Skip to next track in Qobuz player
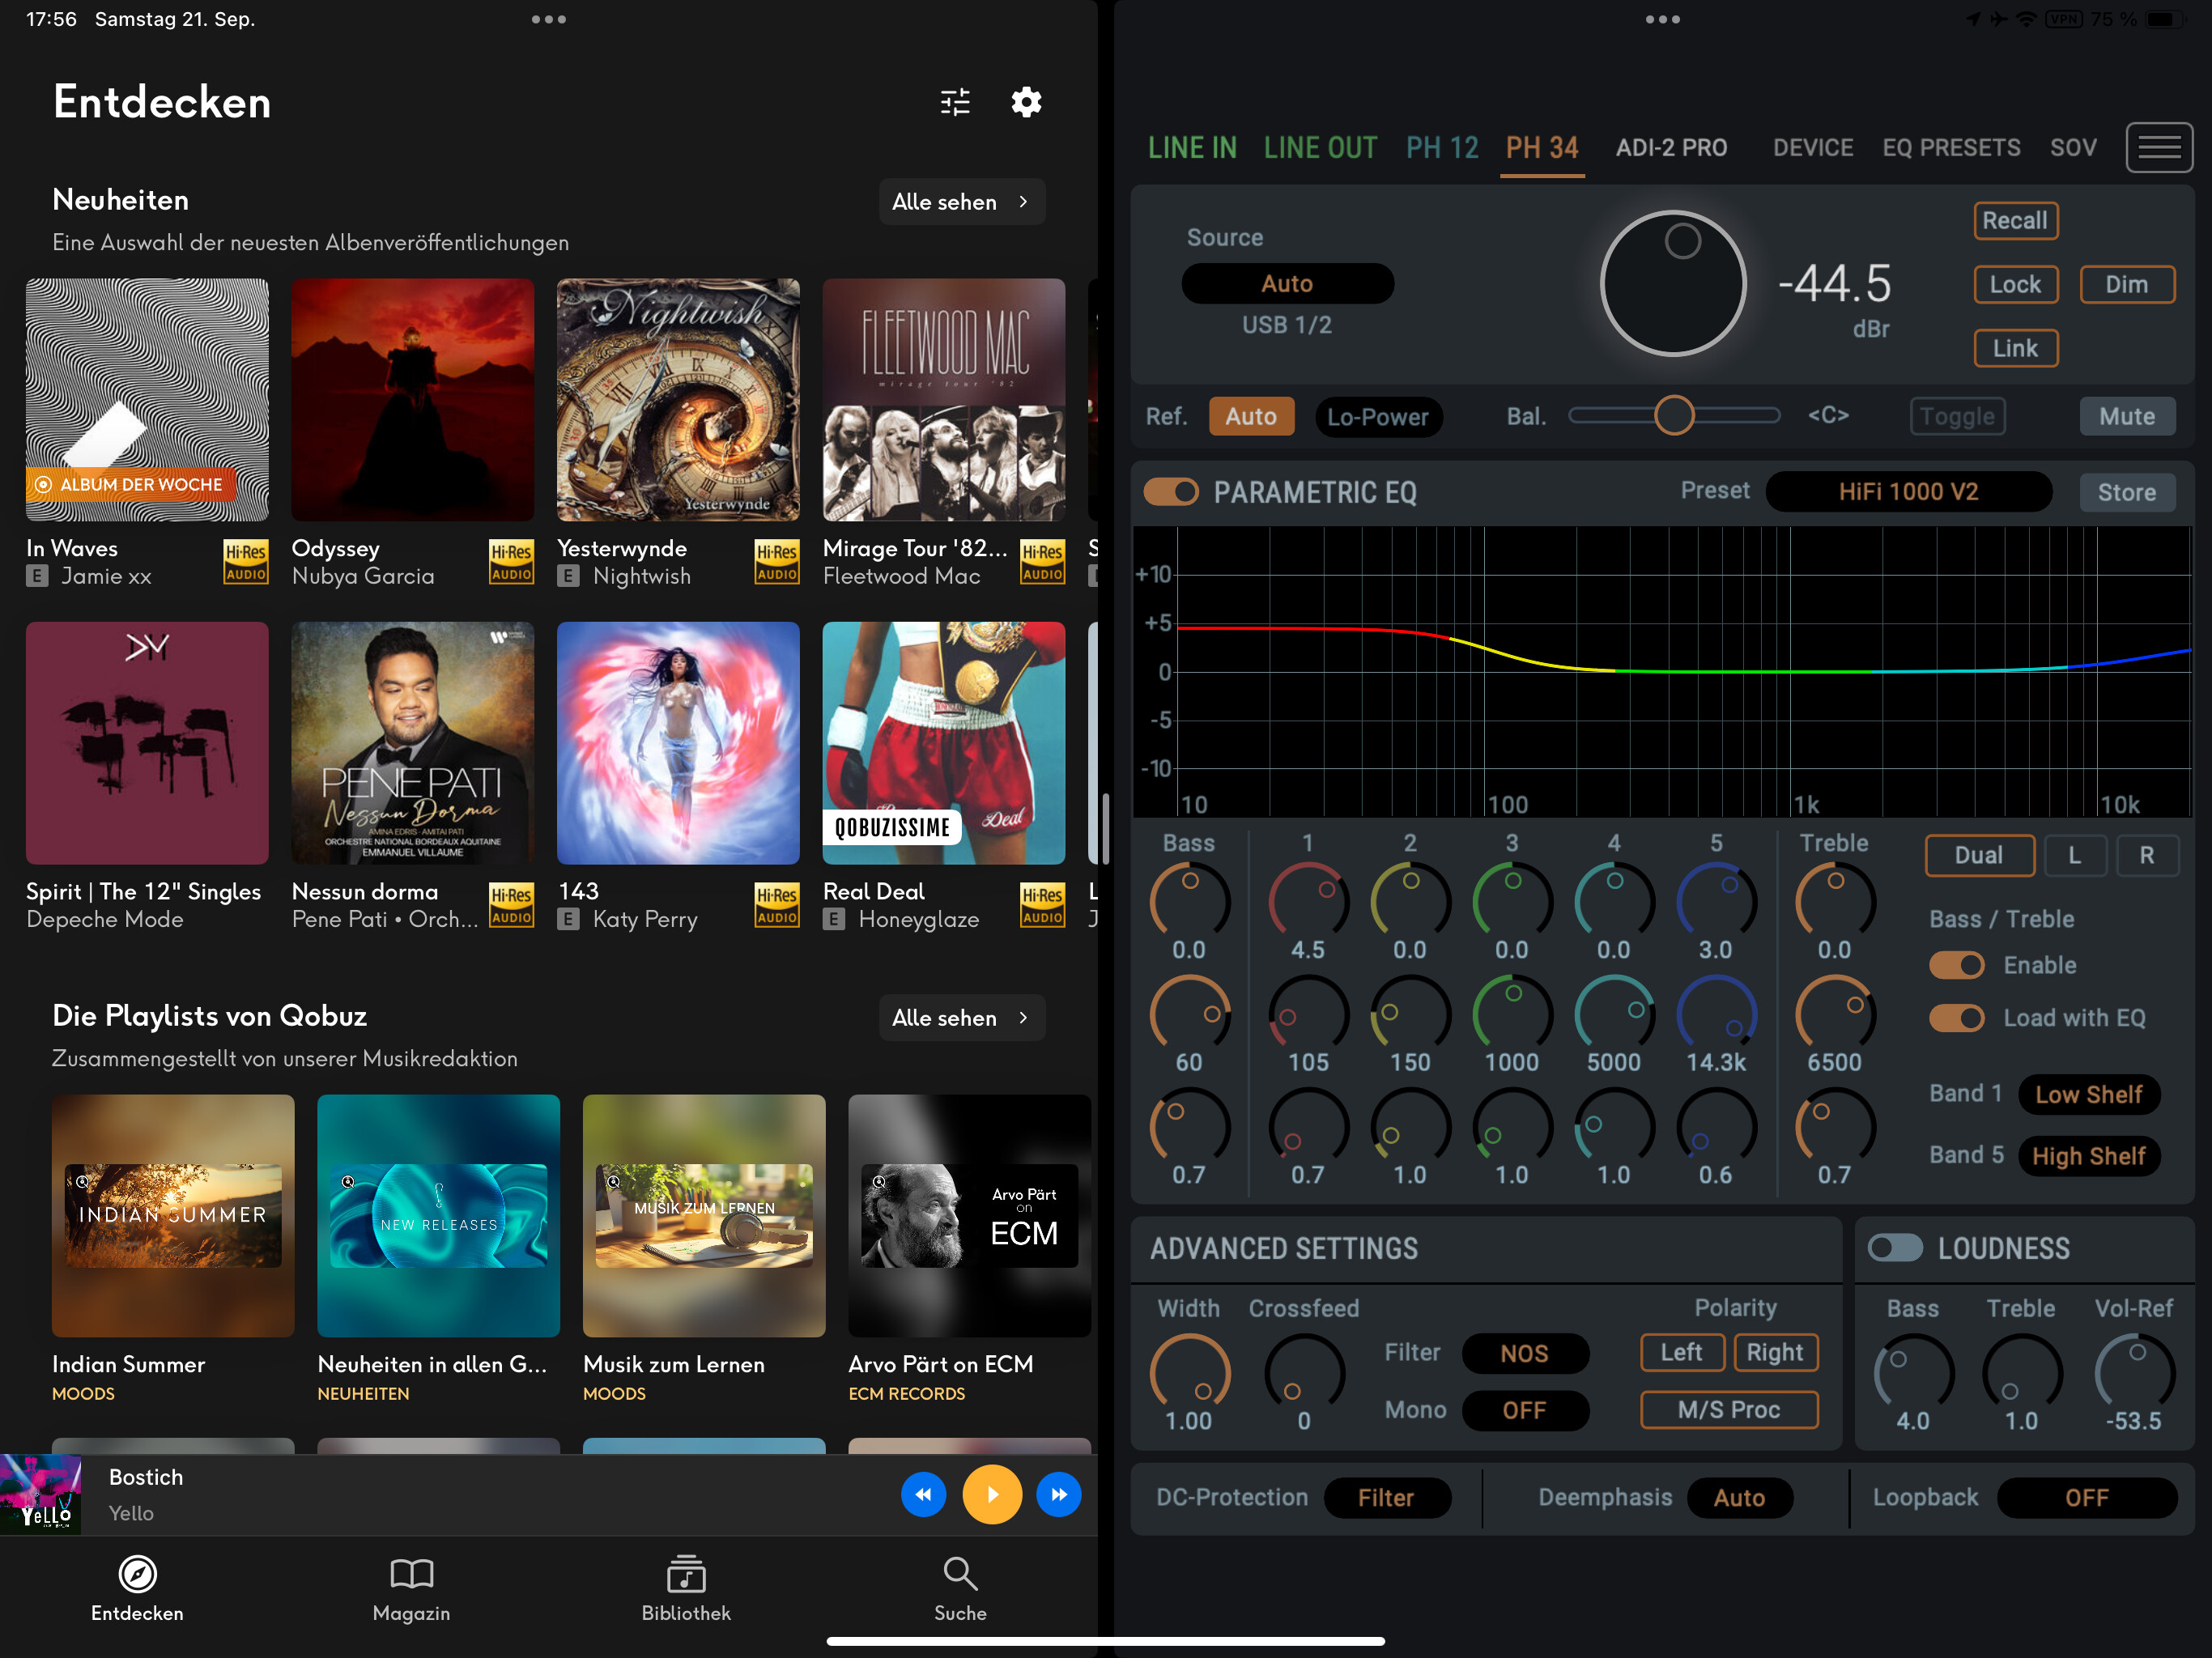The width and height of the screenshot is (2212, 1658). [1059, 1494]
